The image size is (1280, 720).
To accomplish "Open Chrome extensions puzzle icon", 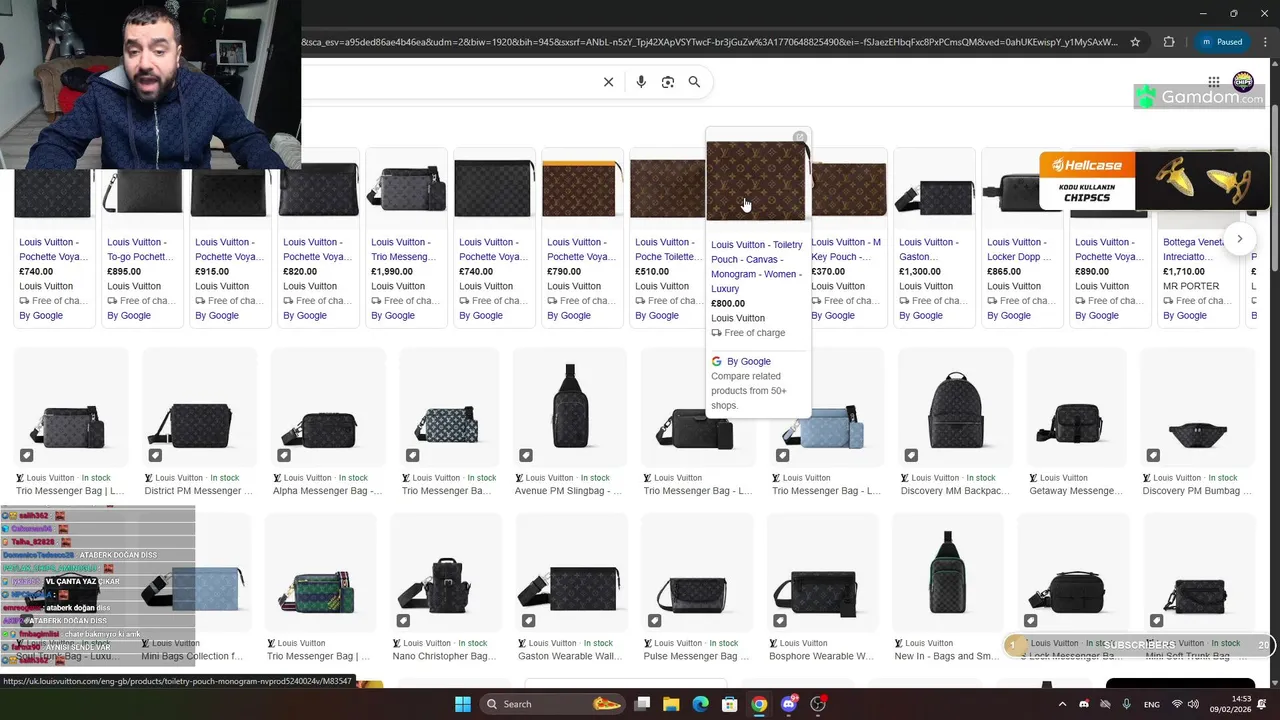I will 1169,42.
